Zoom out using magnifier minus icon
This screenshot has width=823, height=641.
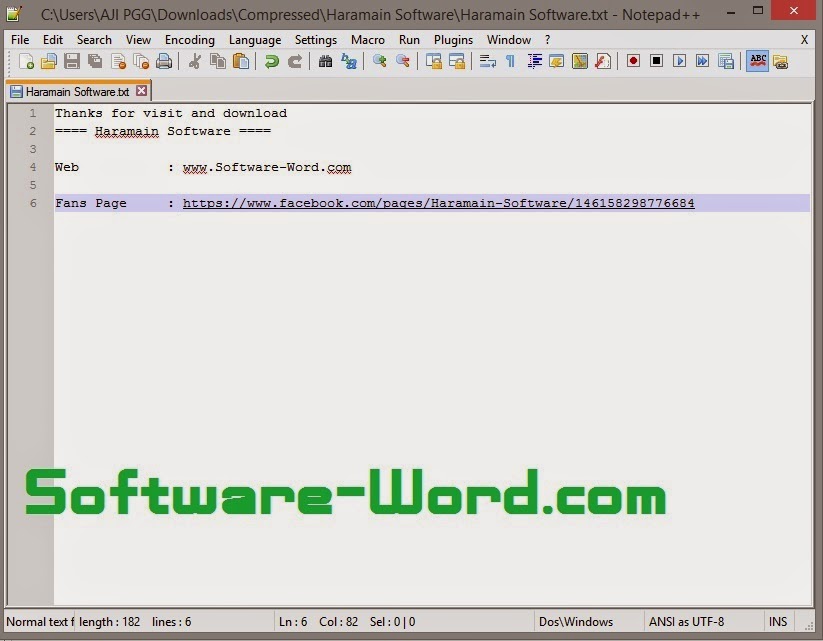403,61
